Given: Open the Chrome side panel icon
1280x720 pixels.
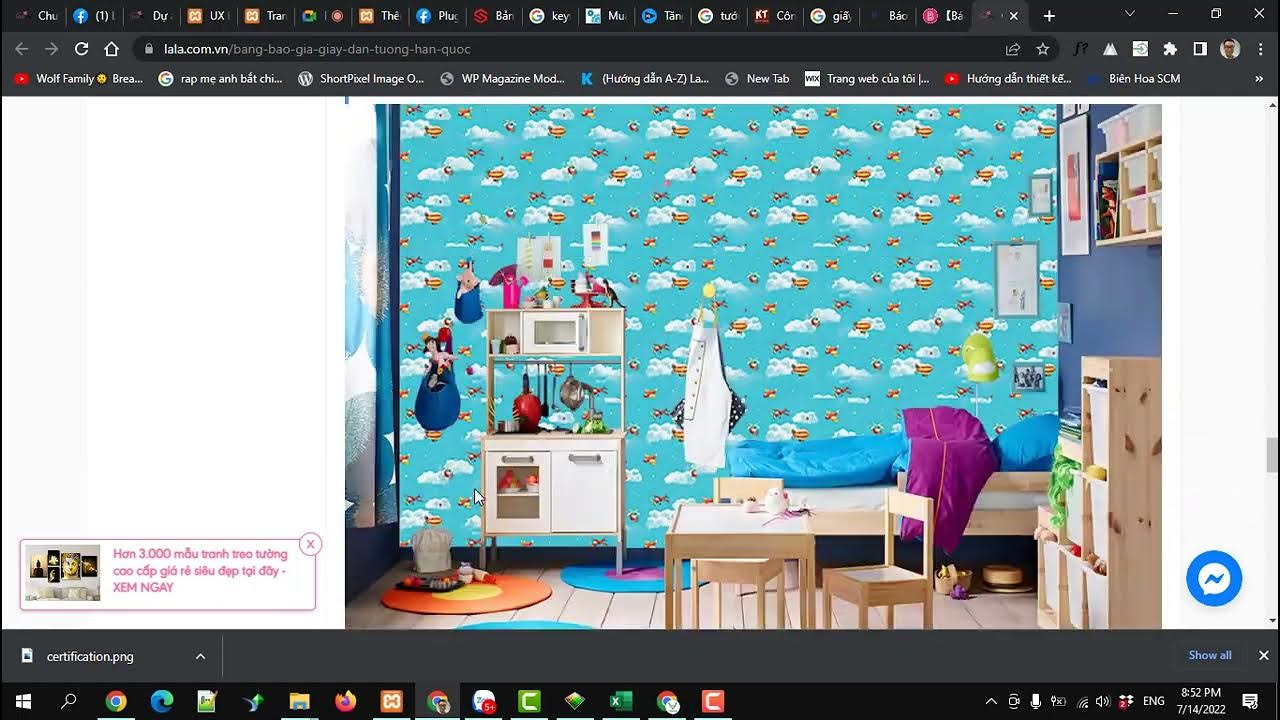Looking at the screenshot, I should click(x=1200, y=49).
